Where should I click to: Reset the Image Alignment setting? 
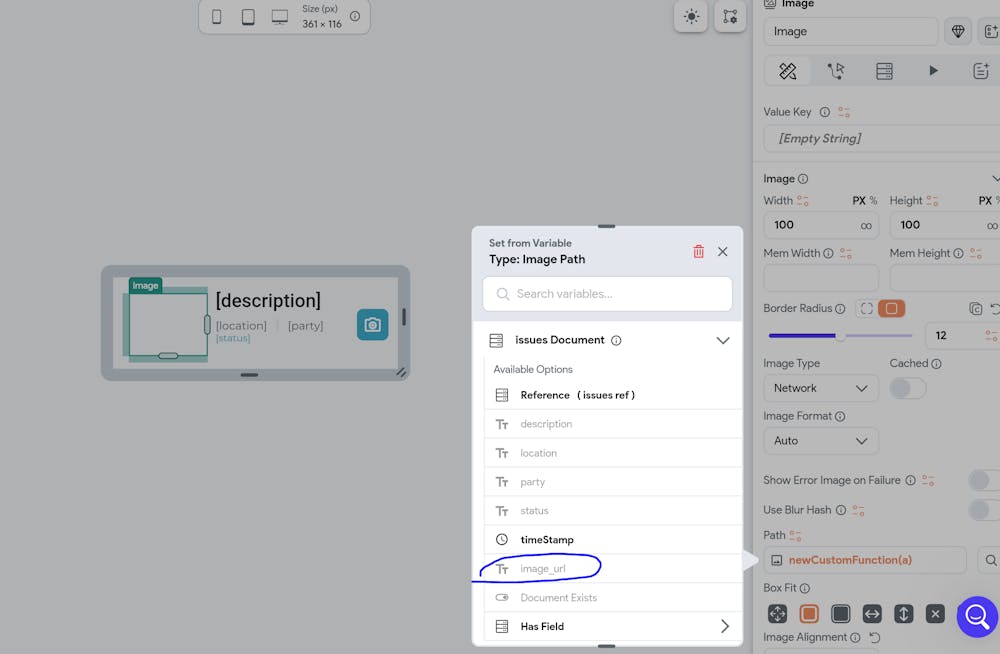pyautogui.click(x=875, y=637)
